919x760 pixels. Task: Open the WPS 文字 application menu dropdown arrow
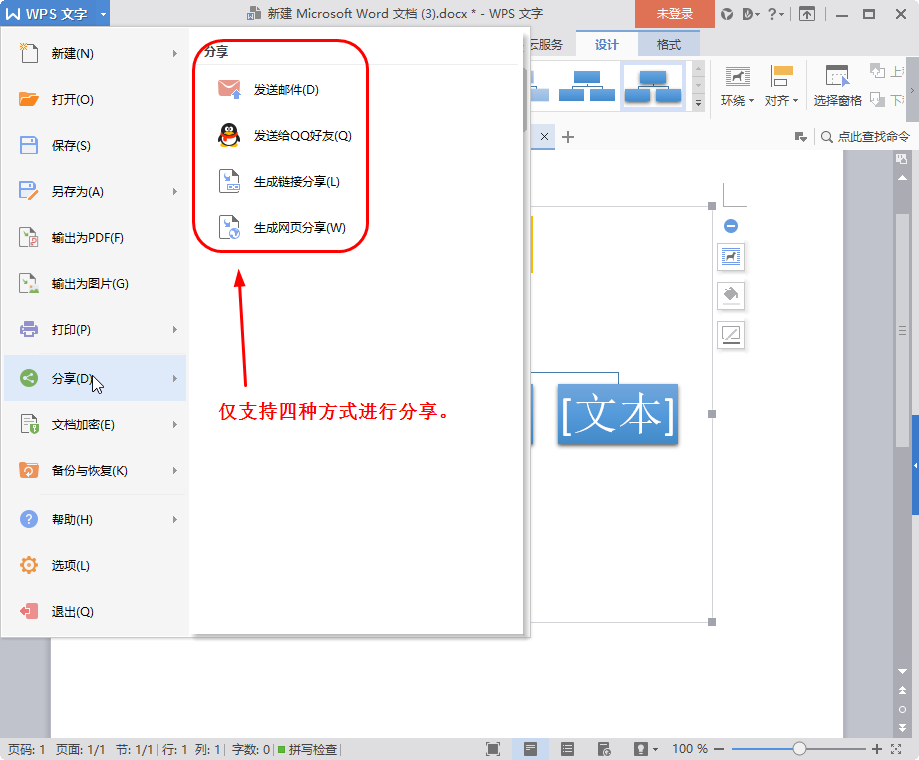[103, 14]
